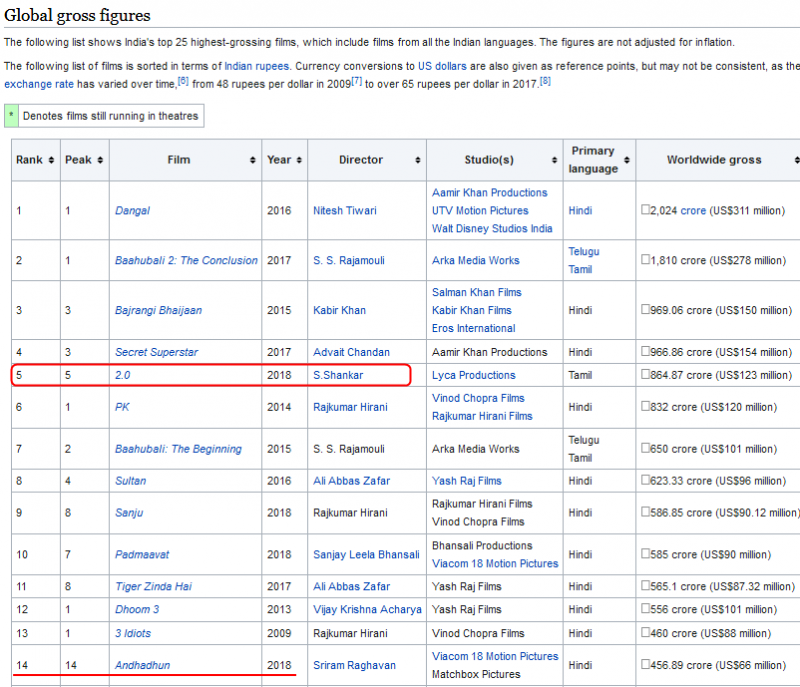Open Viacom 18 Motion Pictures link in Padmaavat row
Image resolution: width=800 pixels, height=687 pixels.
pos(495,564)
